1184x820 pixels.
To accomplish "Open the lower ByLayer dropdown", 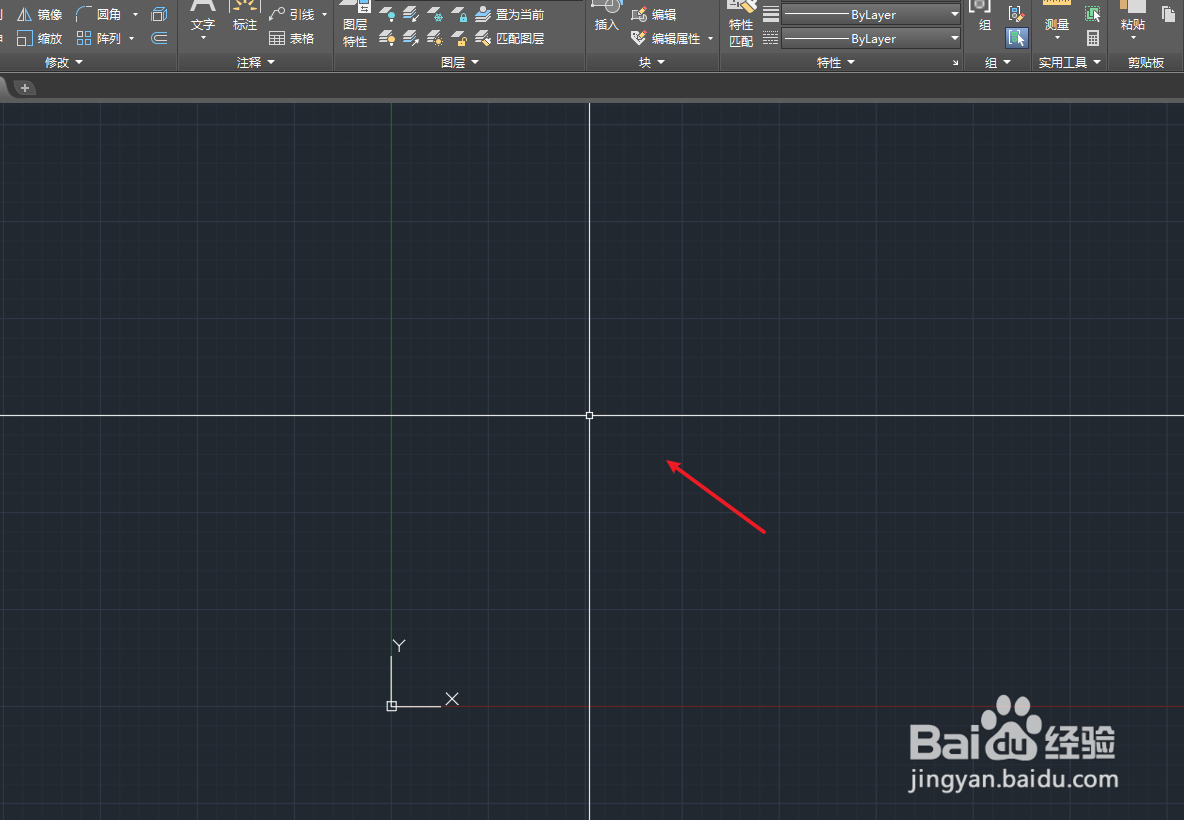I will point(871,38).
